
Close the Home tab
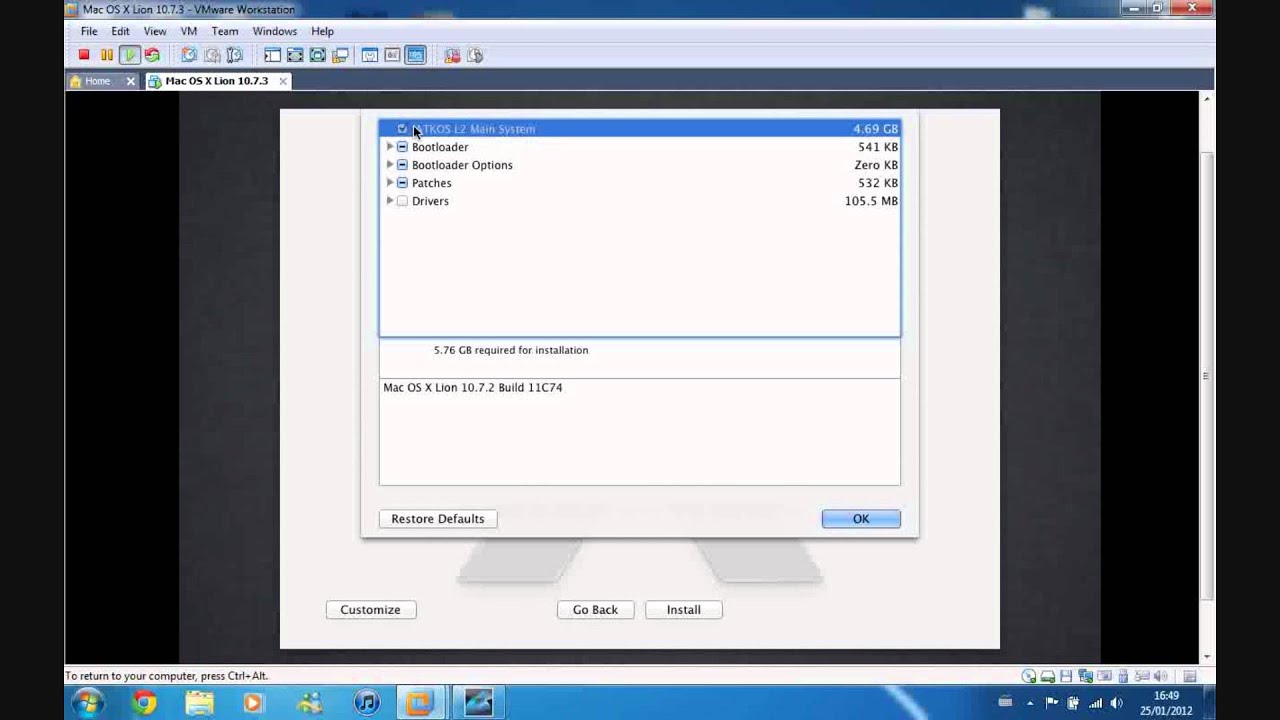pyautogui.click(x=130, y=81)
